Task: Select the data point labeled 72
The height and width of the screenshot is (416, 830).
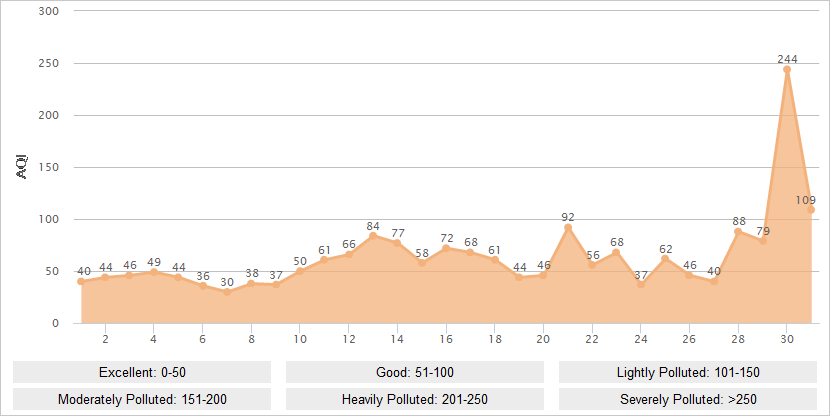Action: pyautogui.click(x=446, y=248)
